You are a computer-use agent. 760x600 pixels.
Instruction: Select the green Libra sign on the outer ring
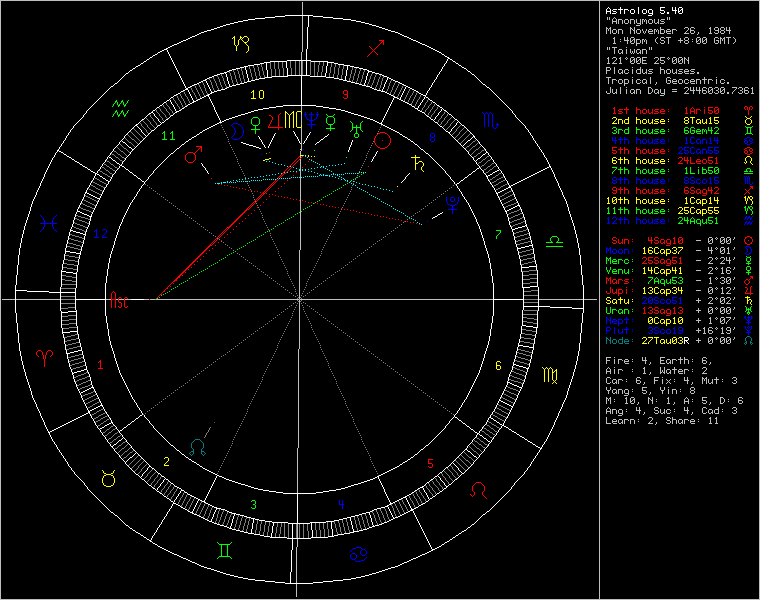(x=552, y=242)
